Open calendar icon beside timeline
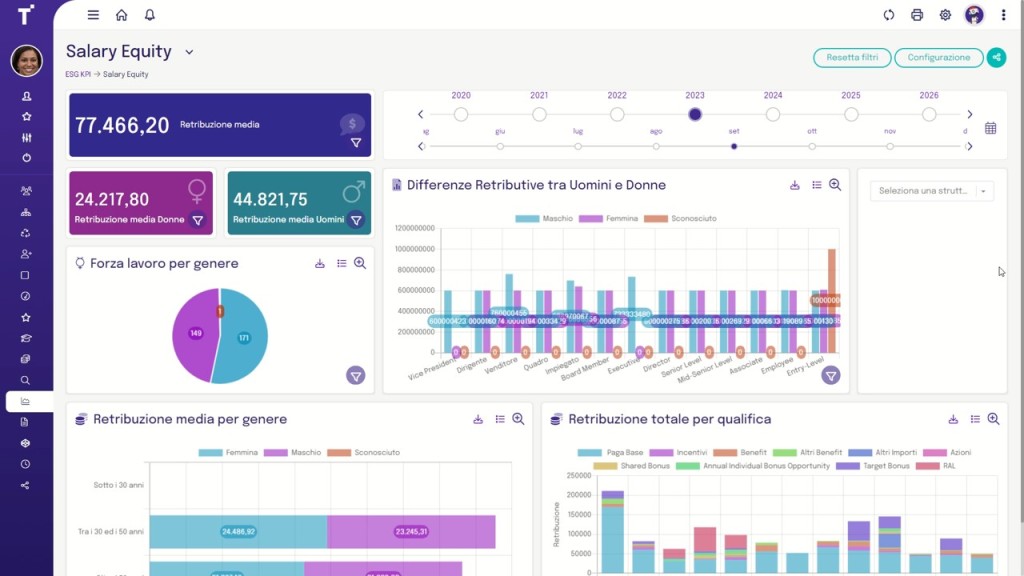Screen dimensions: 1024x576 [990, 128]
